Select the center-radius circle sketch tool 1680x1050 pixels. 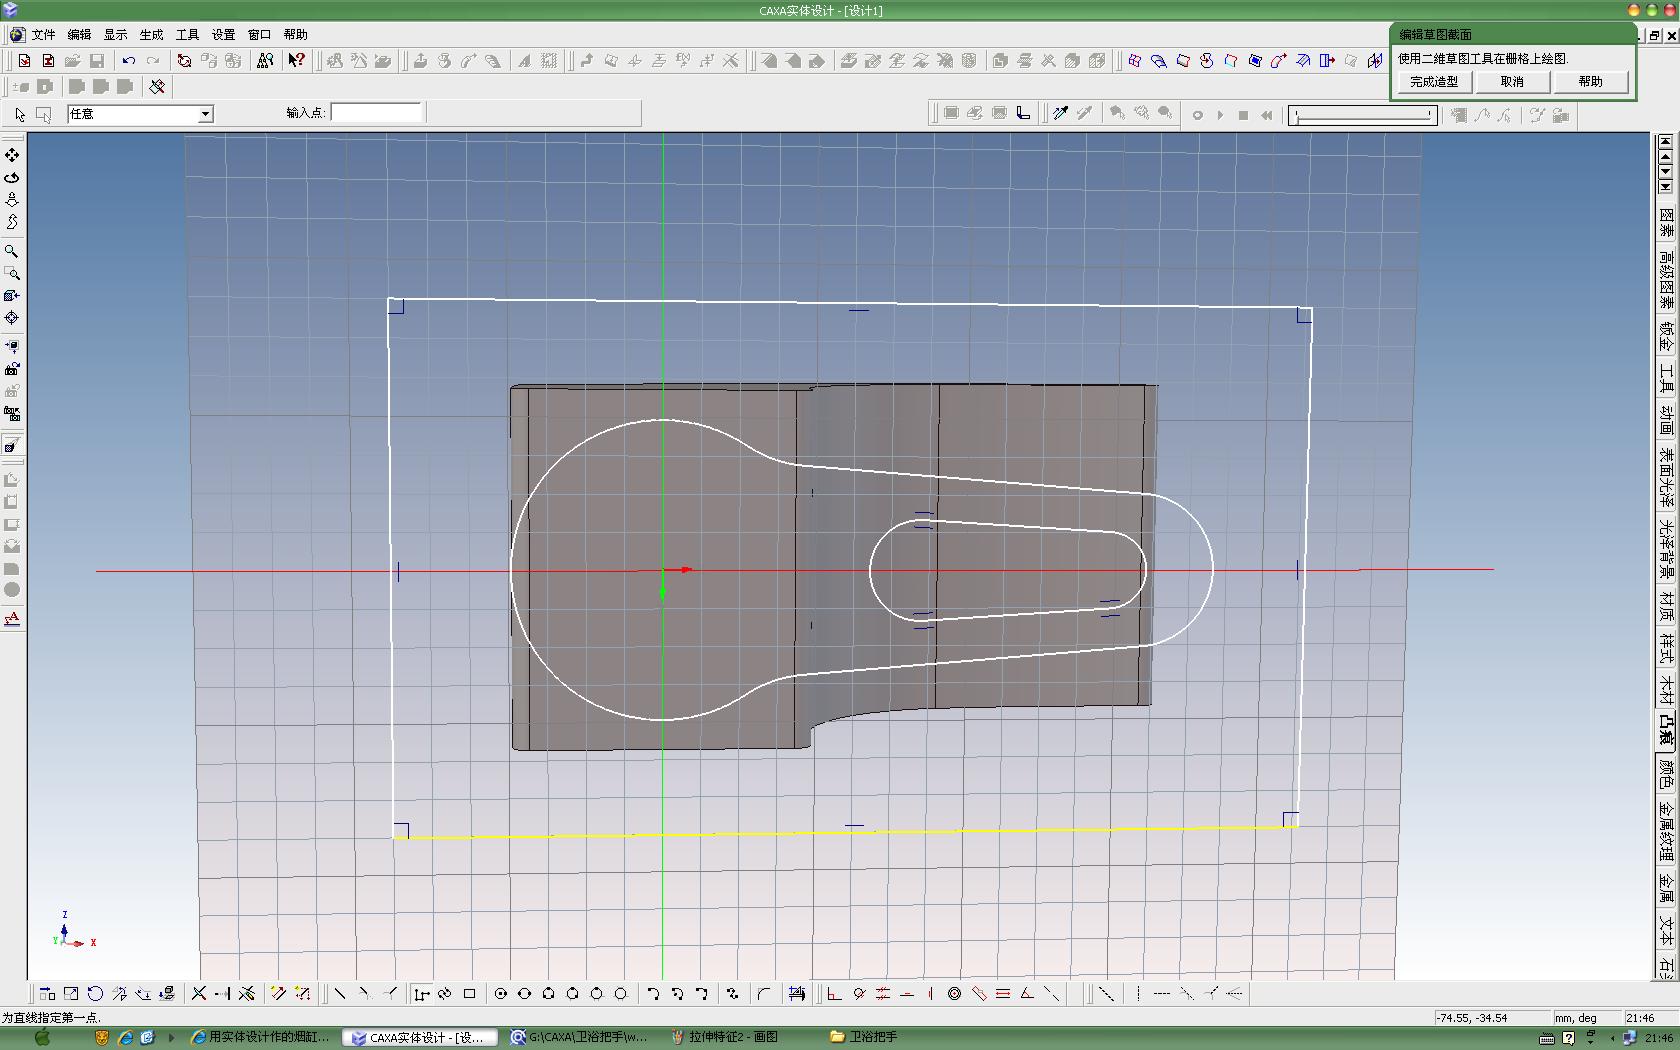[x=500, y=994]
